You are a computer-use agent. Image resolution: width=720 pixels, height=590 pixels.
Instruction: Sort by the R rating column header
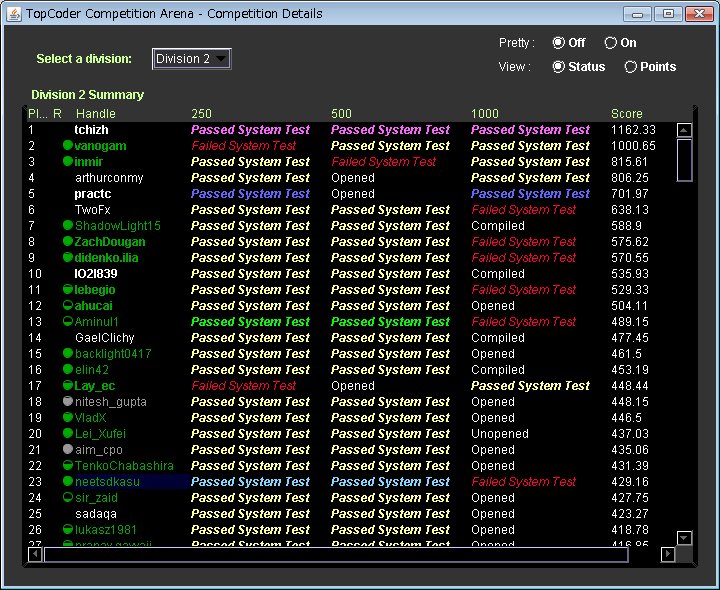coord(57,113)
